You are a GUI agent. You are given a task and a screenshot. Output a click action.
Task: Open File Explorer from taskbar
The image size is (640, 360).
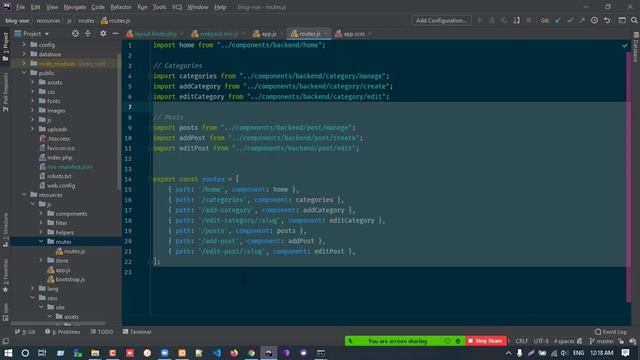point(95,353)
